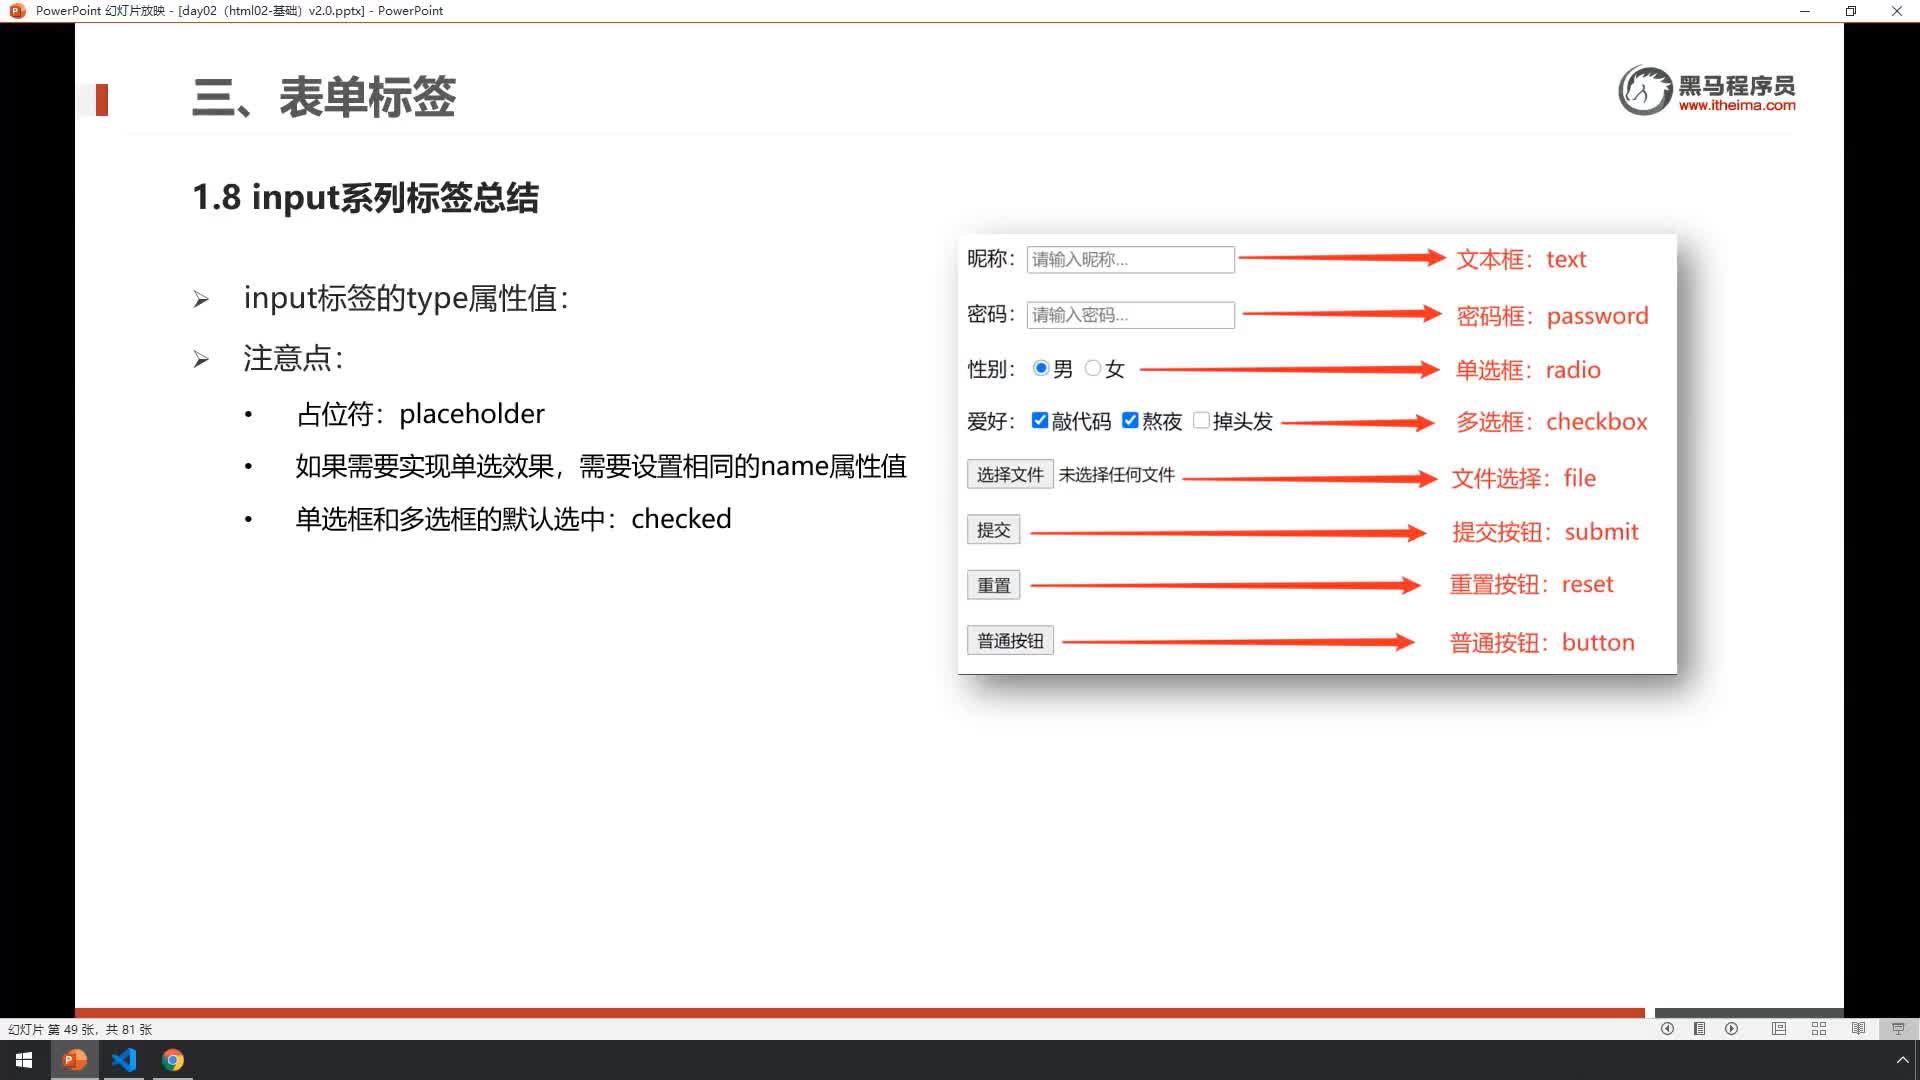Viewport: 1920px width, 1080px height.
Task: Click the www.itheima.com link text
Action: coord(1736,105)
